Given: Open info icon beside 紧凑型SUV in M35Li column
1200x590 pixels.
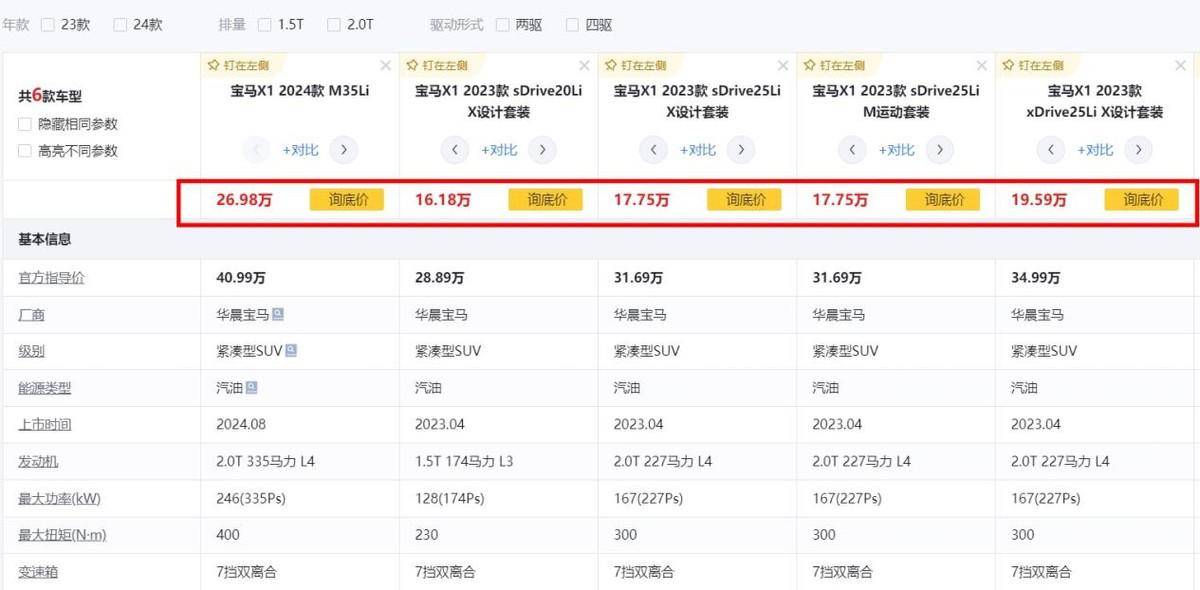Looking at the screenshot, I should click(x=291, y=350).
